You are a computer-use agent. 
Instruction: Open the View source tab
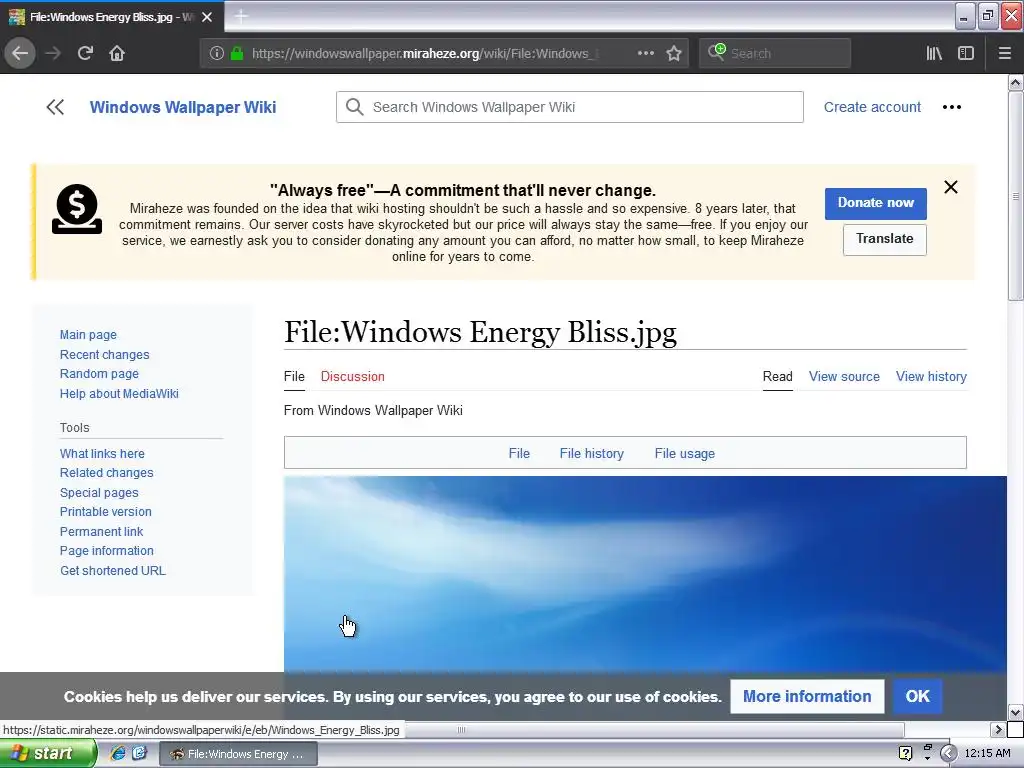click(x=844, y=376)
